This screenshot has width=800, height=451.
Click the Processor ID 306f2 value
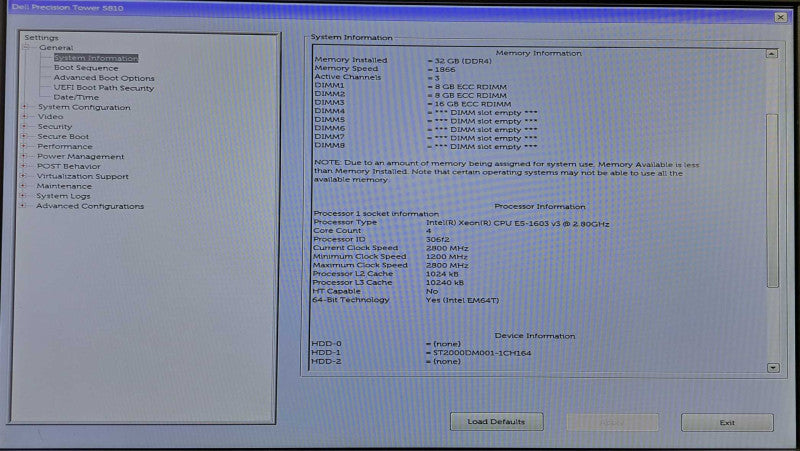coord(438,239)
